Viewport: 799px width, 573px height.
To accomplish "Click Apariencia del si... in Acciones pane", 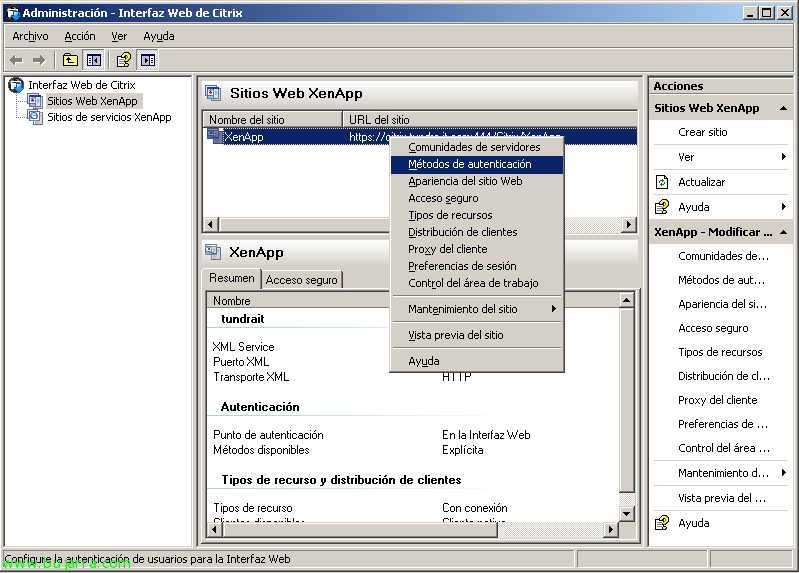I will [722, 304].
